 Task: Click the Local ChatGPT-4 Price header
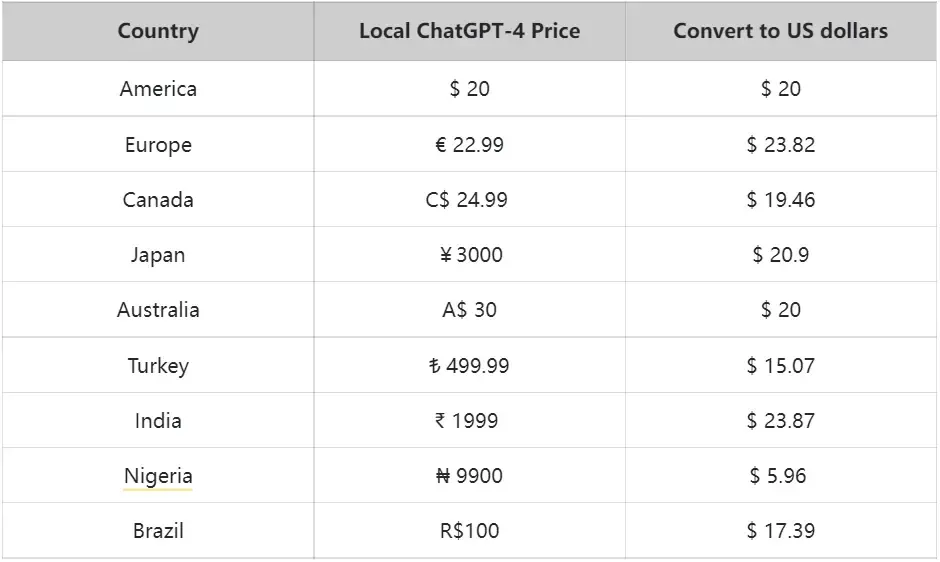(469, 31)
